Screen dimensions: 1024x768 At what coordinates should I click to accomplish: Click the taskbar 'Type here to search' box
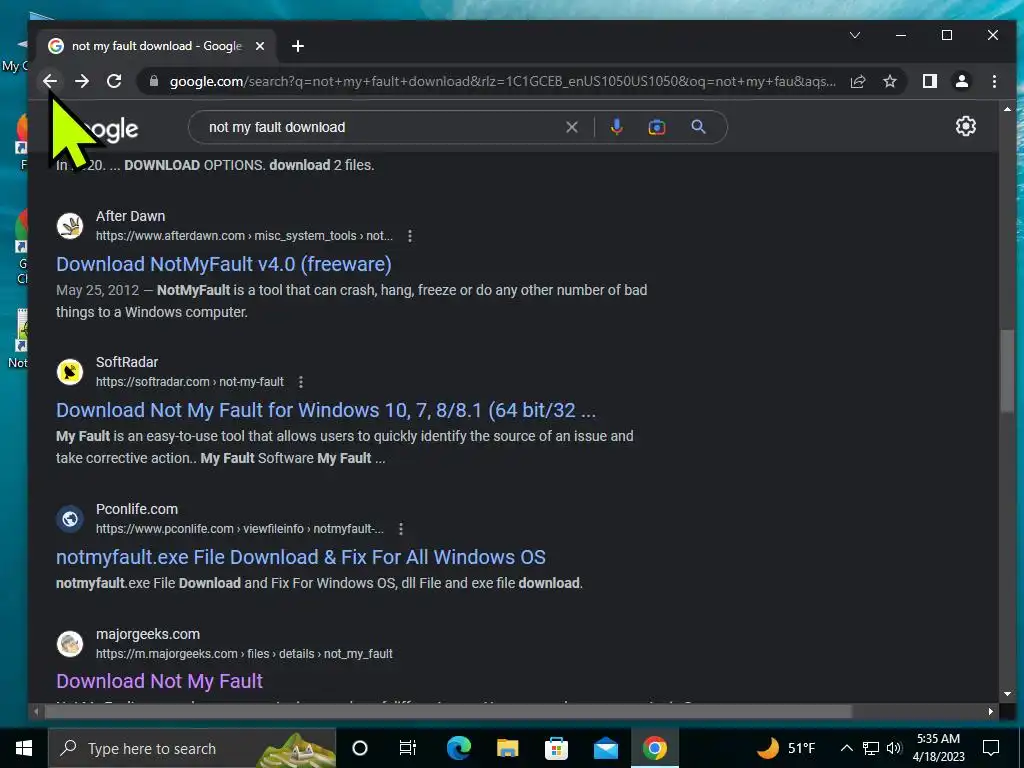pyautogui.click(x=192, y=748)
